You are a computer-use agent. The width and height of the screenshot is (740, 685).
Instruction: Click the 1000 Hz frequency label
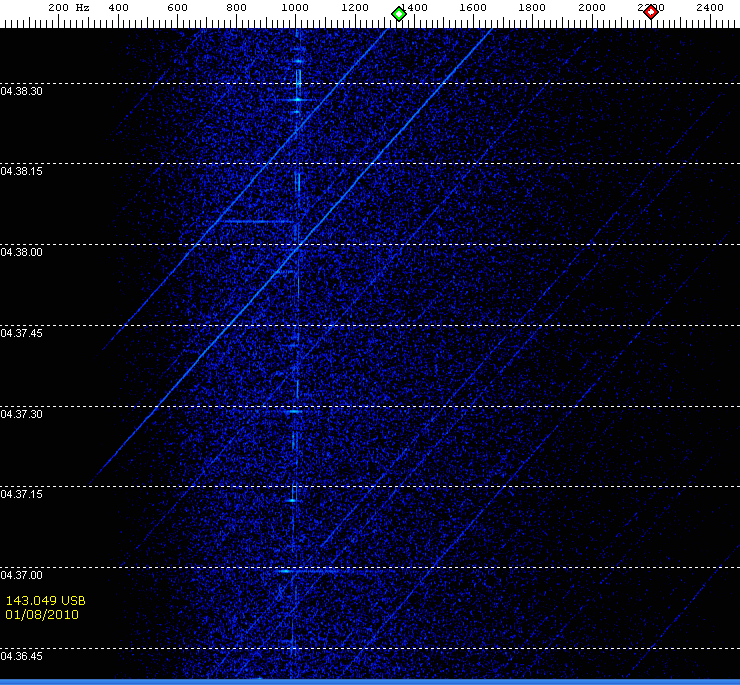point(295,8)
